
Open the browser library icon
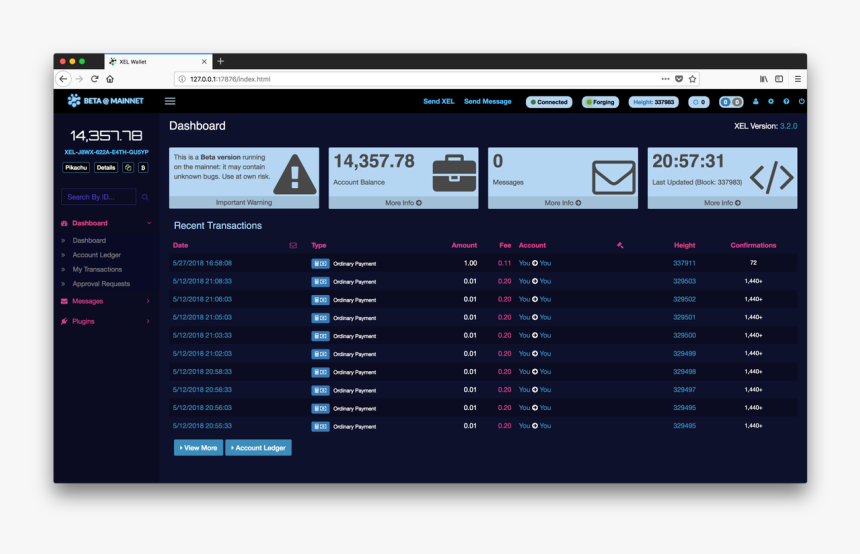(763, 79)
